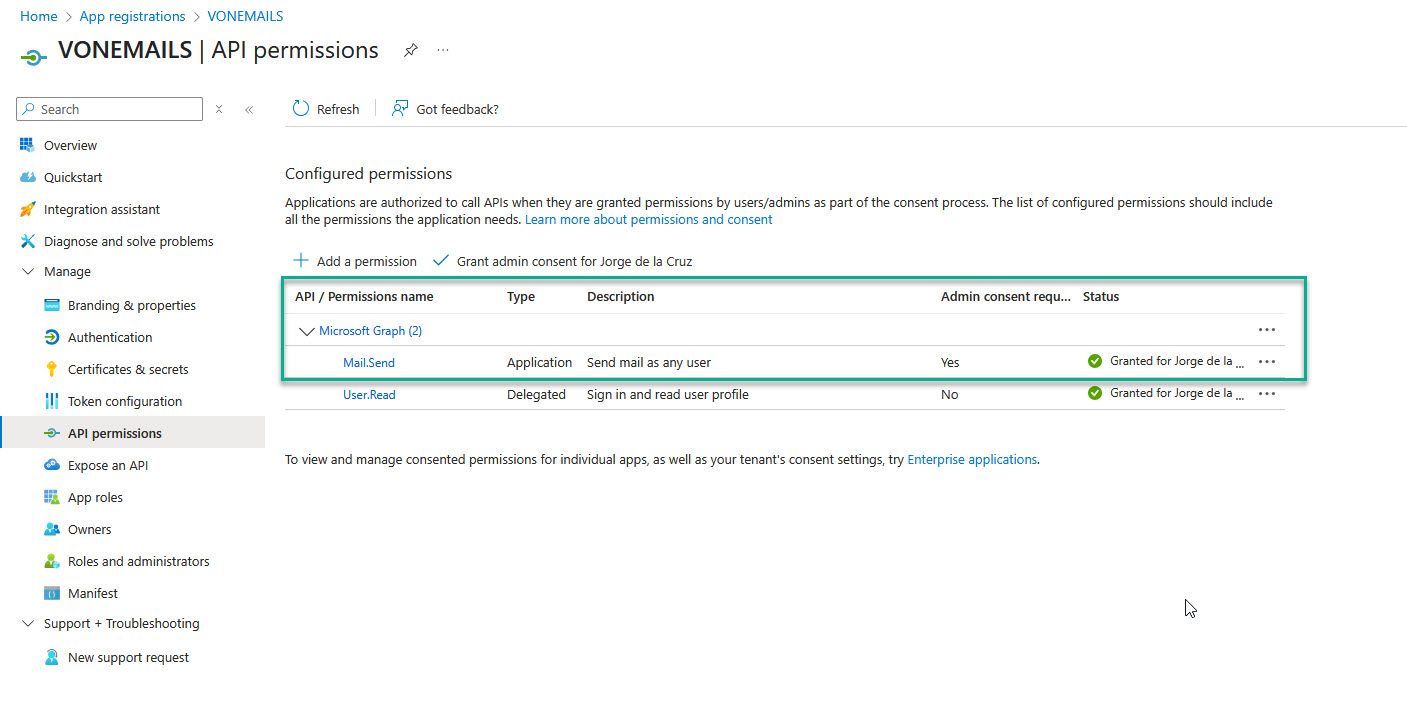
Task: Open the Enterprise applications link
Action: coord(972,459)
